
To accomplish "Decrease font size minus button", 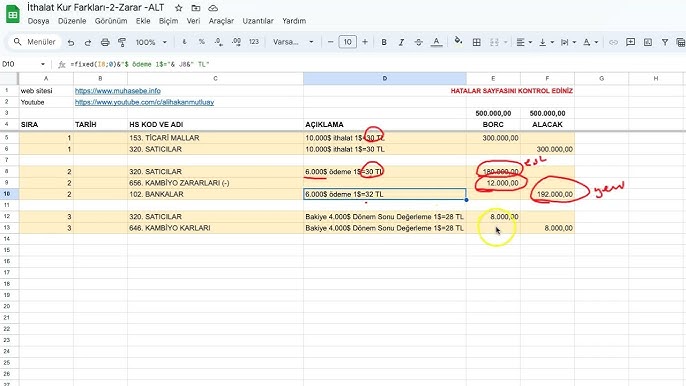I will (330, 42).
